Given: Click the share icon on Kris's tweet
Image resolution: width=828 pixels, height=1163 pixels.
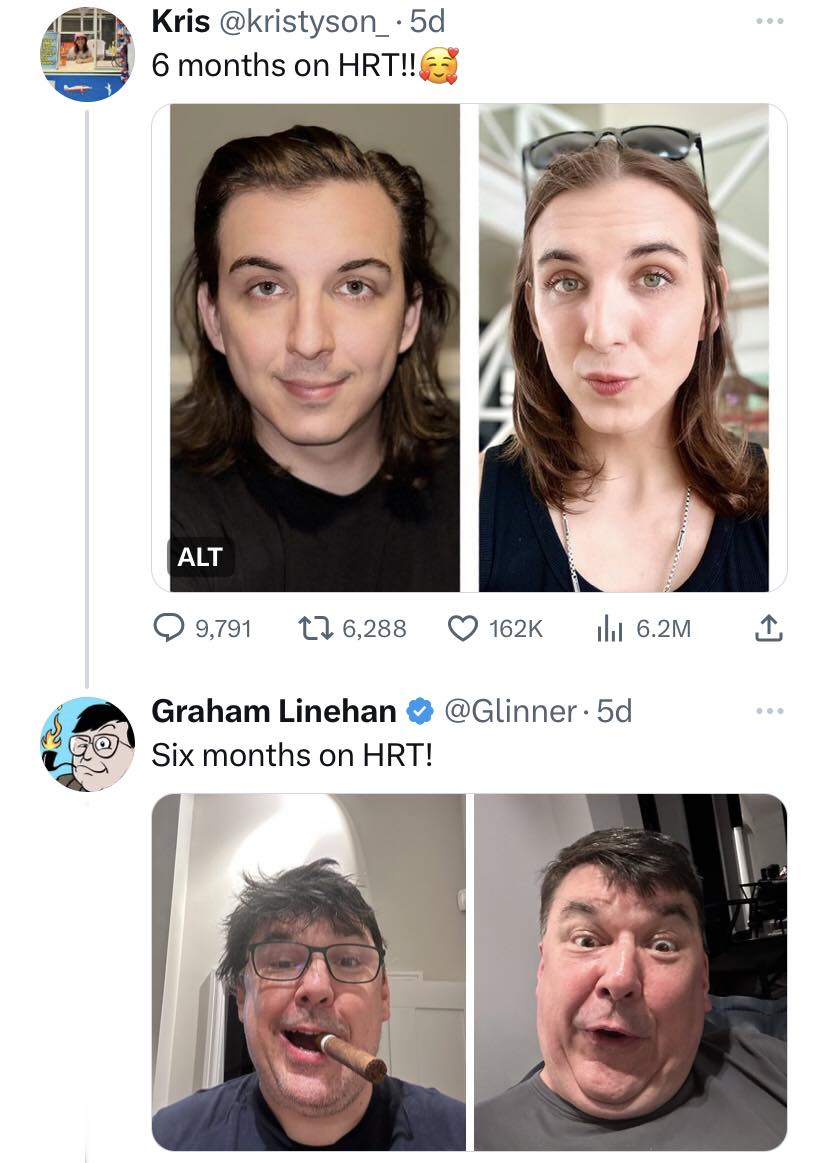Looking at the screenshot, I should click(x=765, y=628).
